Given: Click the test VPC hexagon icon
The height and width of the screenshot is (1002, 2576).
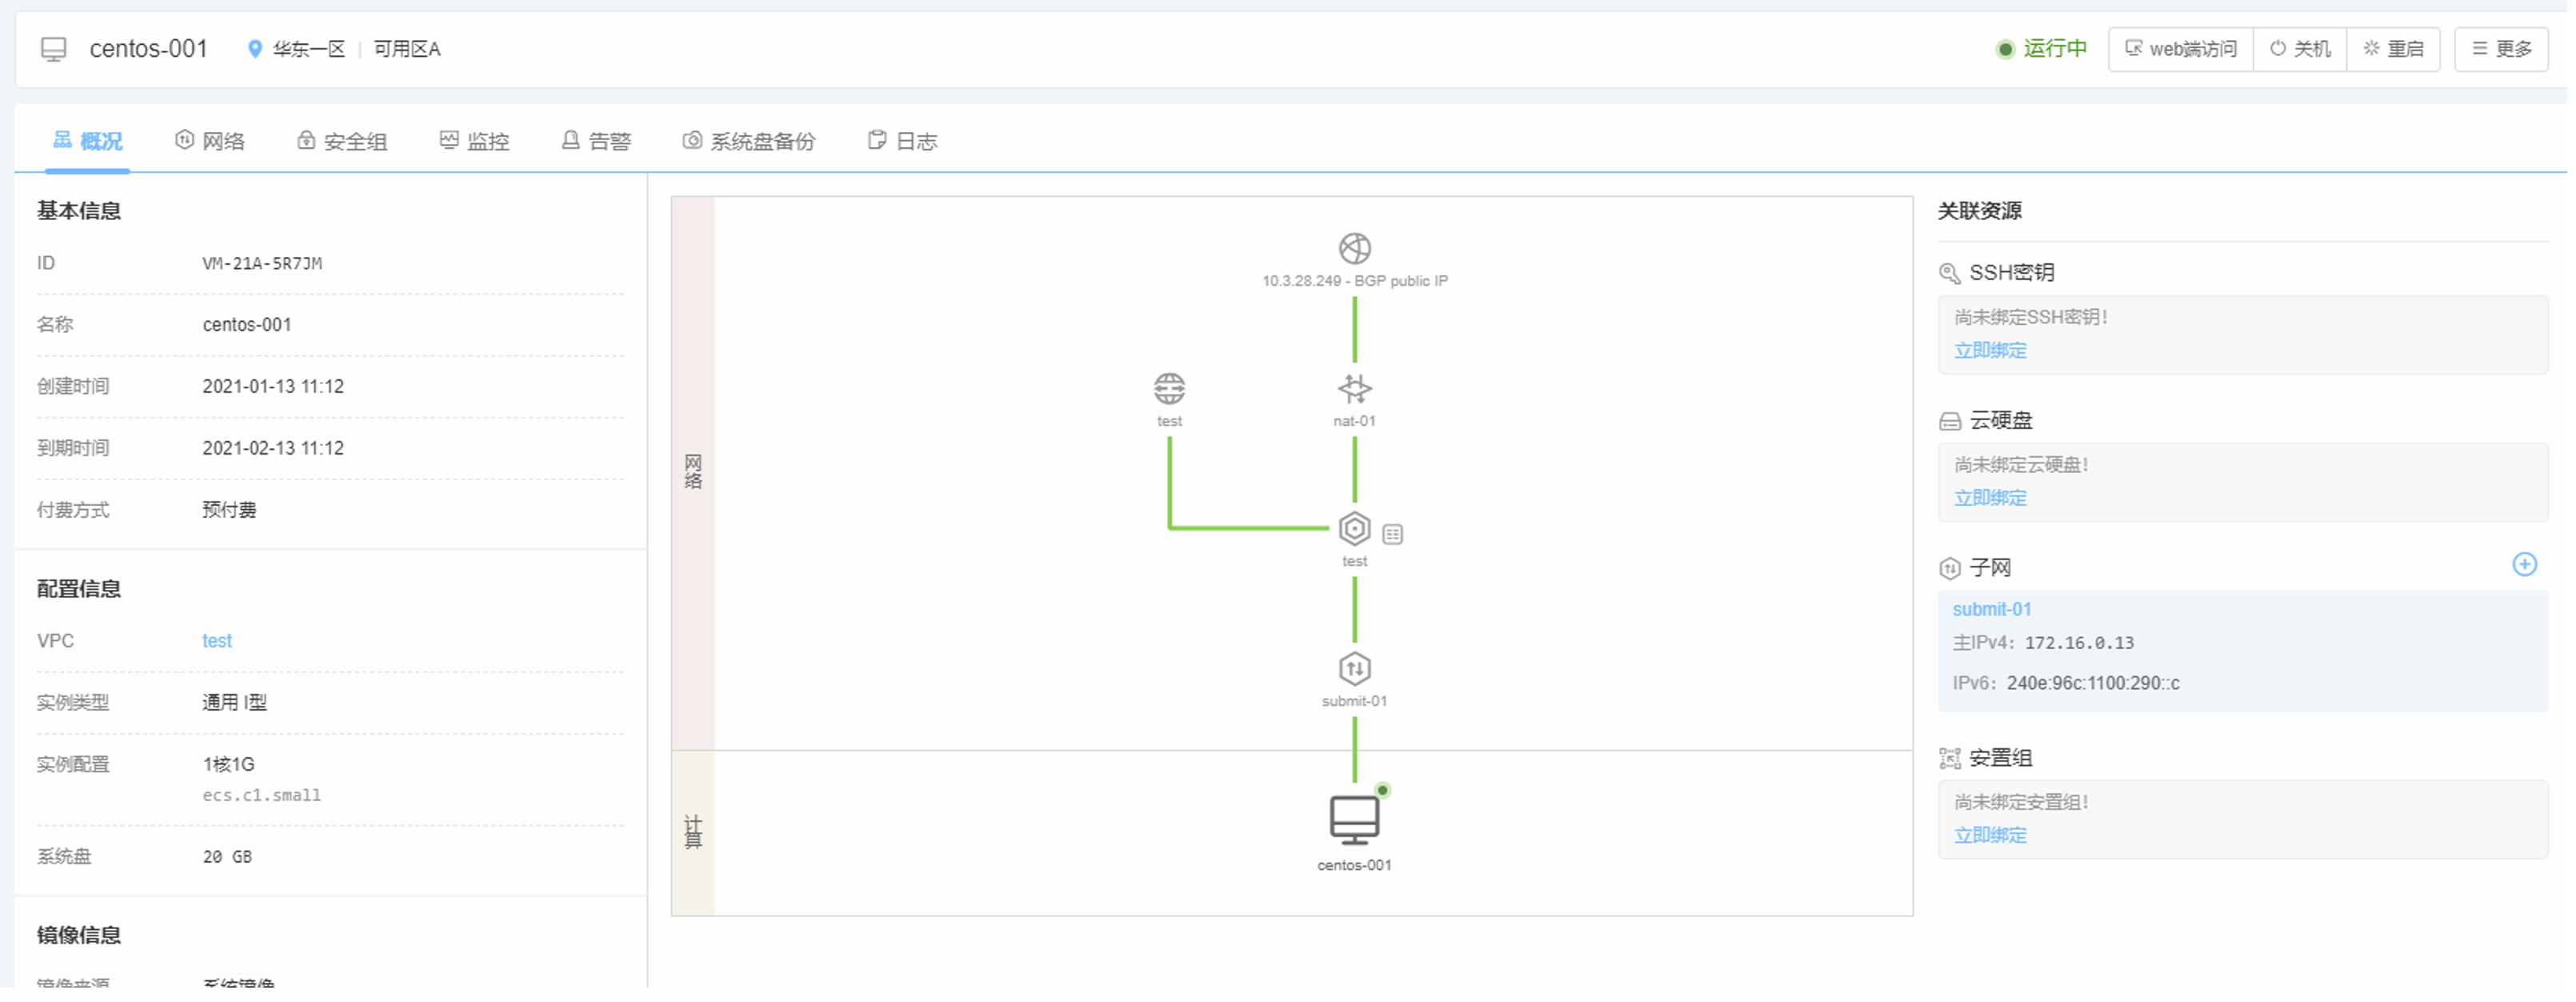Looking at the screenshot, I should 1354,529.
